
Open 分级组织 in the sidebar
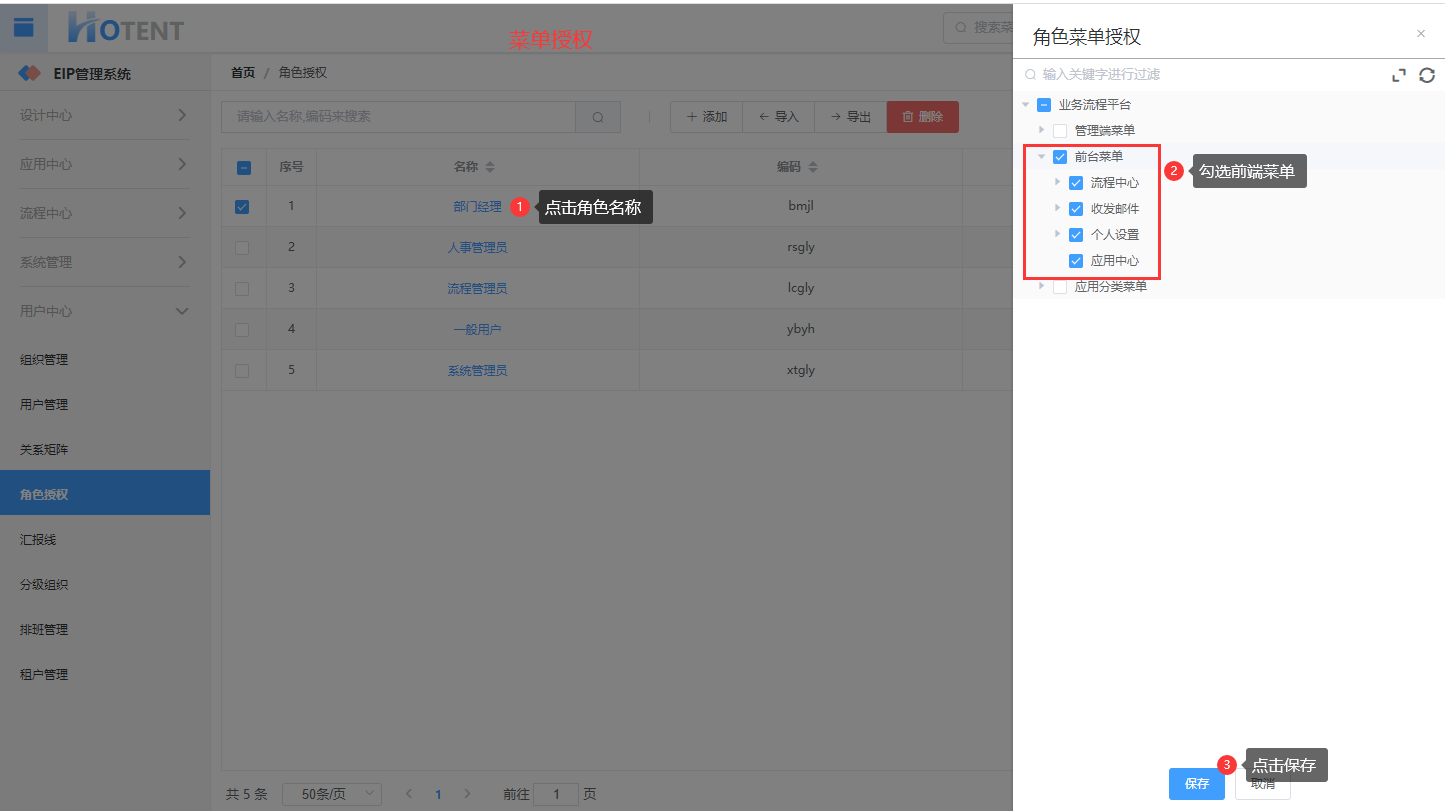pyautogui.click(x=105, y=585)
